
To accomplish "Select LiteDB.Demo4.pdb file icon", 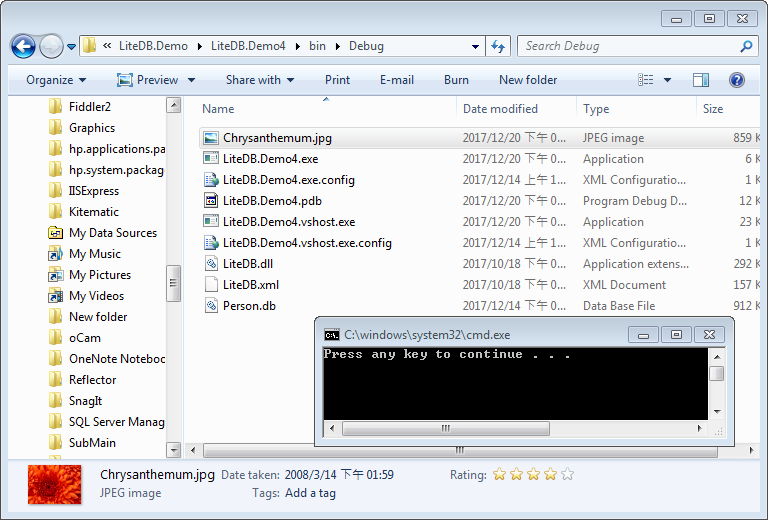I will click(x=211, y=201).
